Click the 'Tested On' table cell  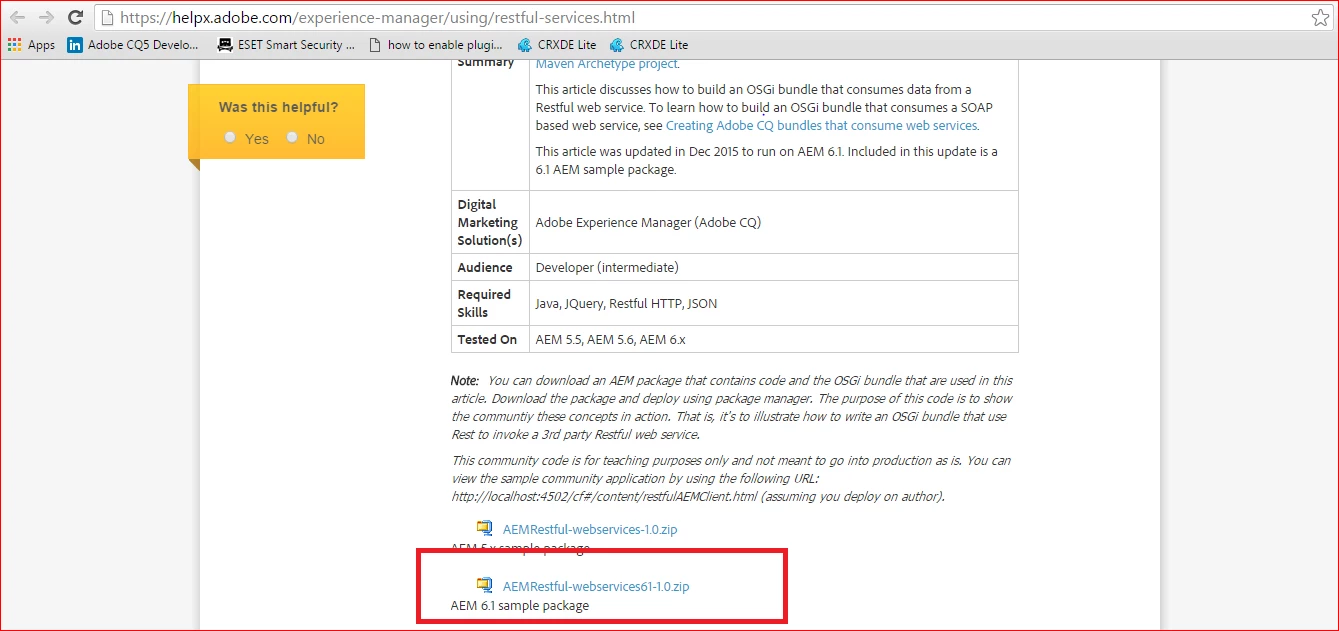point(490,339)
